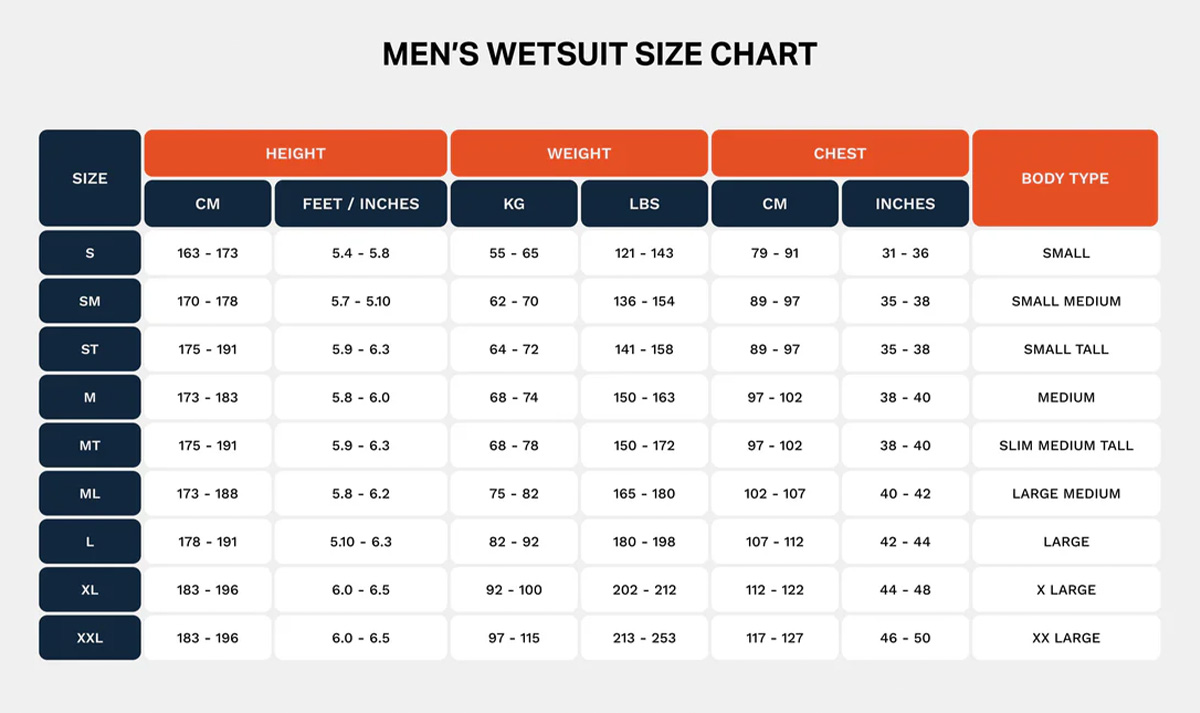Screen dimensions: 1200x713
Task: Select the CHEST column group header
Action: pyautogui.click(x=839, y=154)
